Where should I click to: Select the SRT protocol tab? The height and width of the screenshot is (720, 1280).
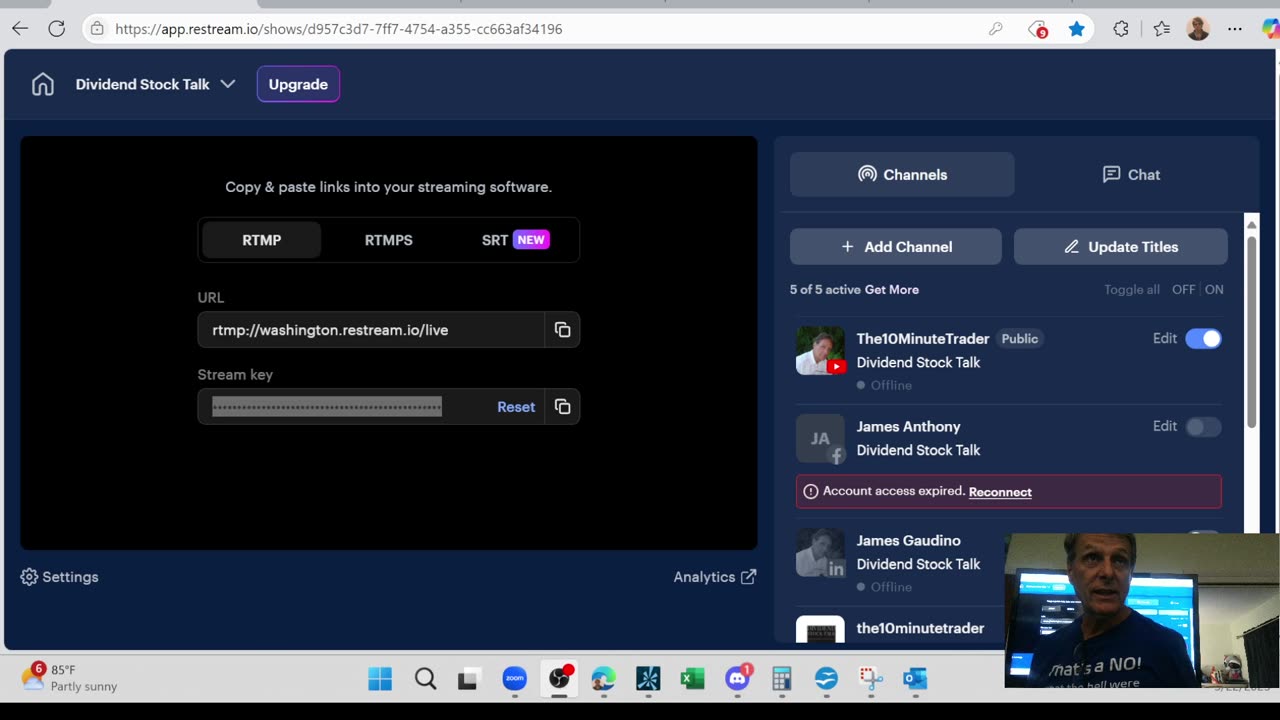pyautogui.click(x=515, y=240)
